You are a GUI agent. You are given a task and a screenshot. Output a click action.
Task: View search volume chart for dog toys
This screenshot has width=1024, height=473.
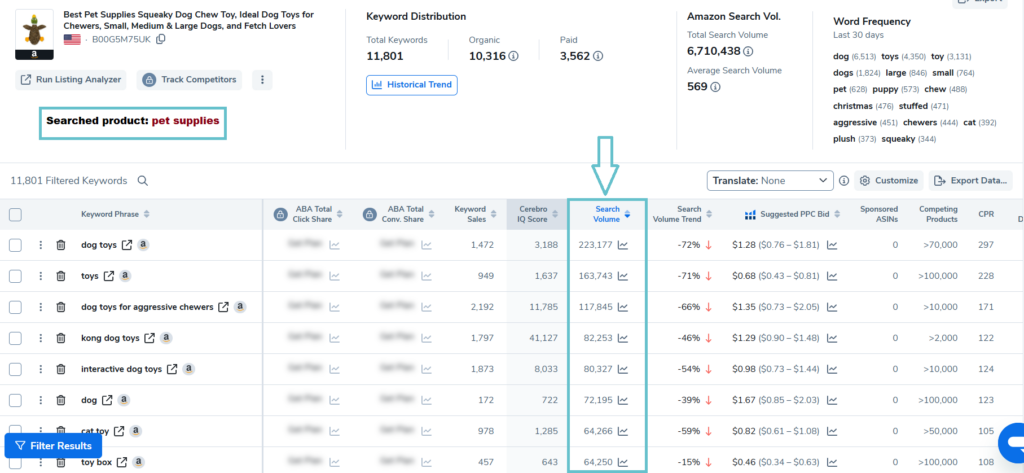(x=623, y=245)
